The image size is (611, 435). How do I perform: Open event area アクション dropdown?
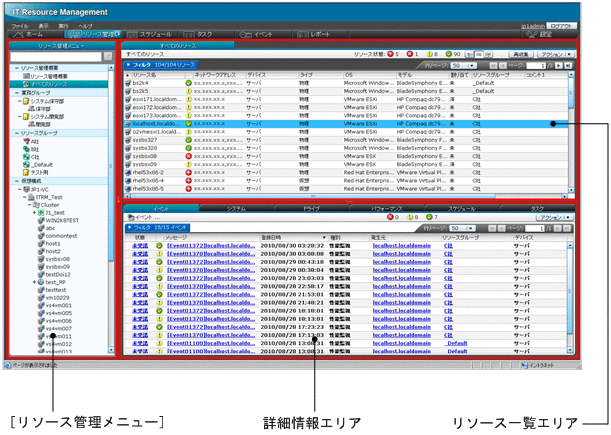555,217
